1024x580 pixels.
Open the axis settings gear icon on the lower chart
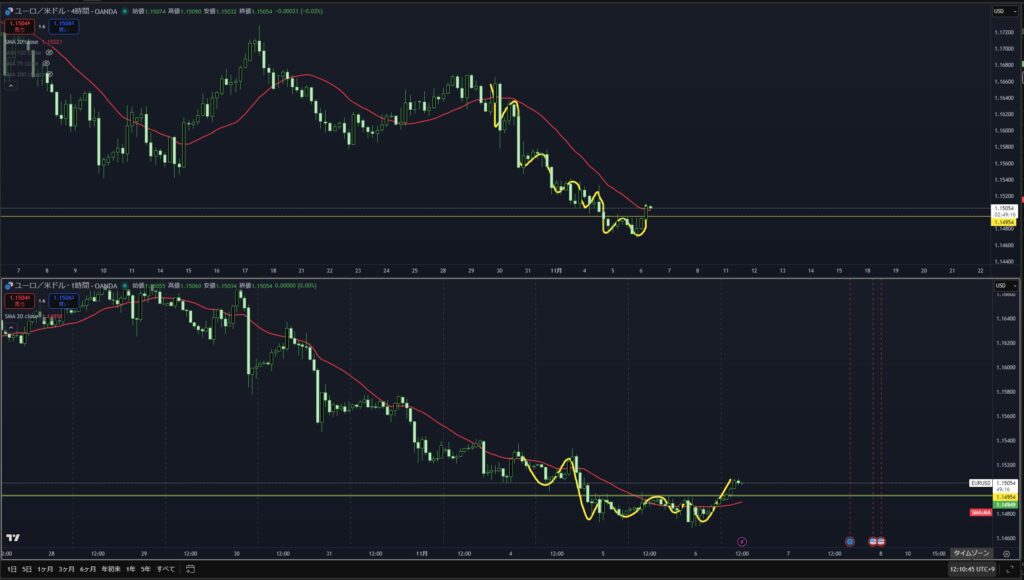tap(1006, 553)
